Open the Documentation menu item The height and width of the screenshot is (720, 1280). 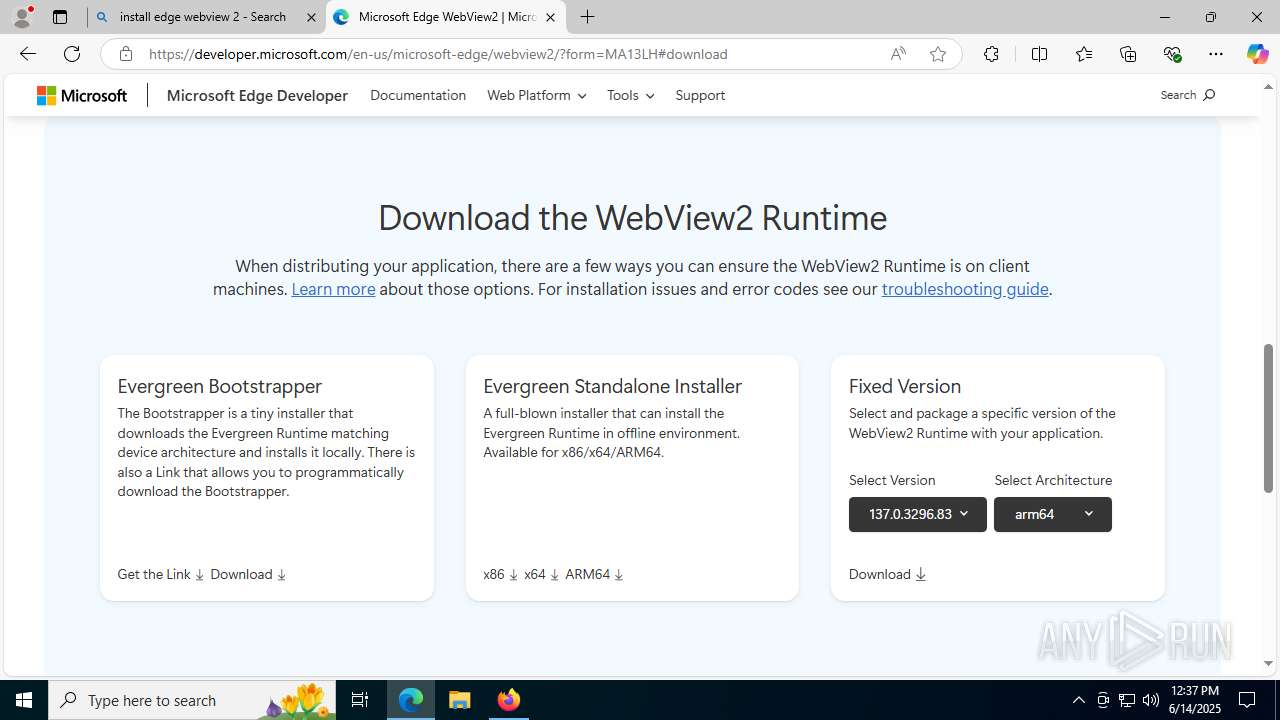point(418,95)
